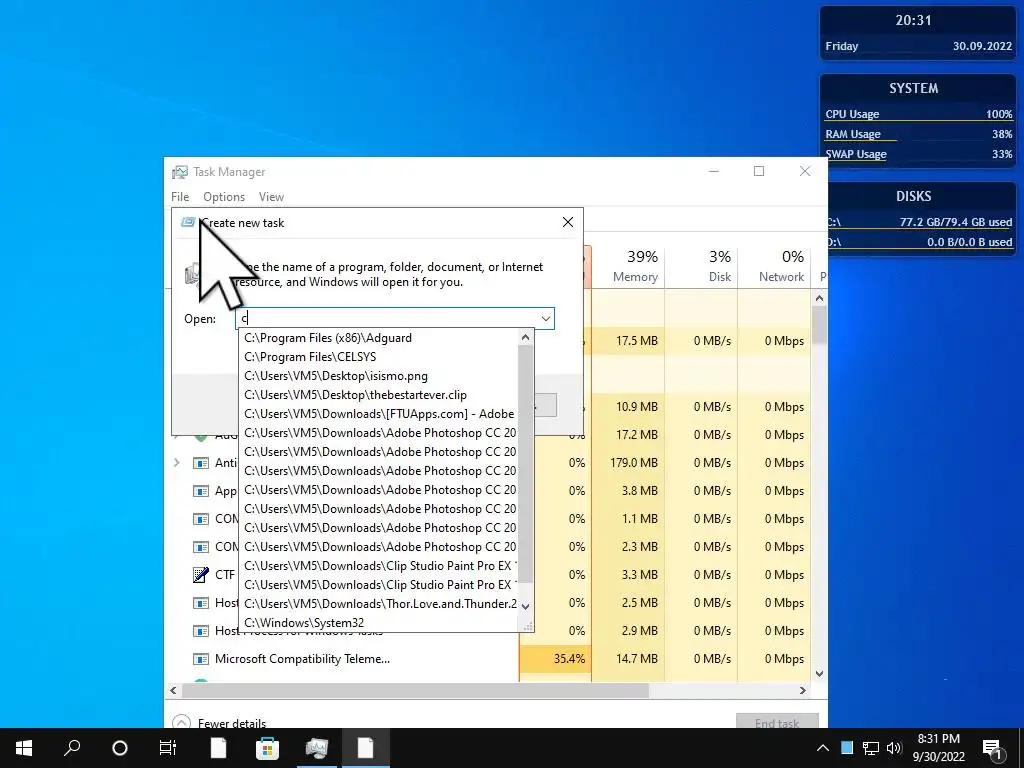Screen dimensions: 1024x768
Task: Click the Create new task dialog icon
Action: pos(188,222)
